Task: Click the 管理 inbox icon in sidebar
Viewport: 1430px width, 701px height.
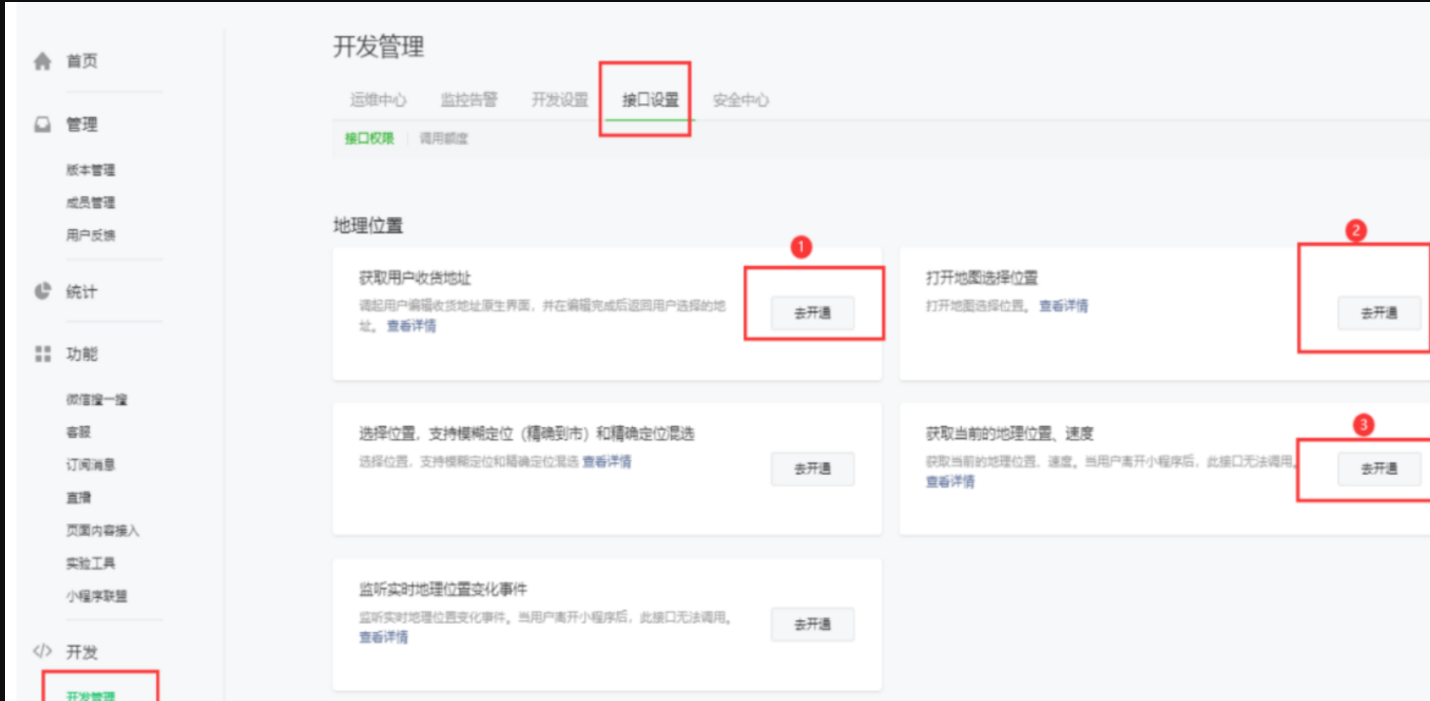Action: point(42,125)
